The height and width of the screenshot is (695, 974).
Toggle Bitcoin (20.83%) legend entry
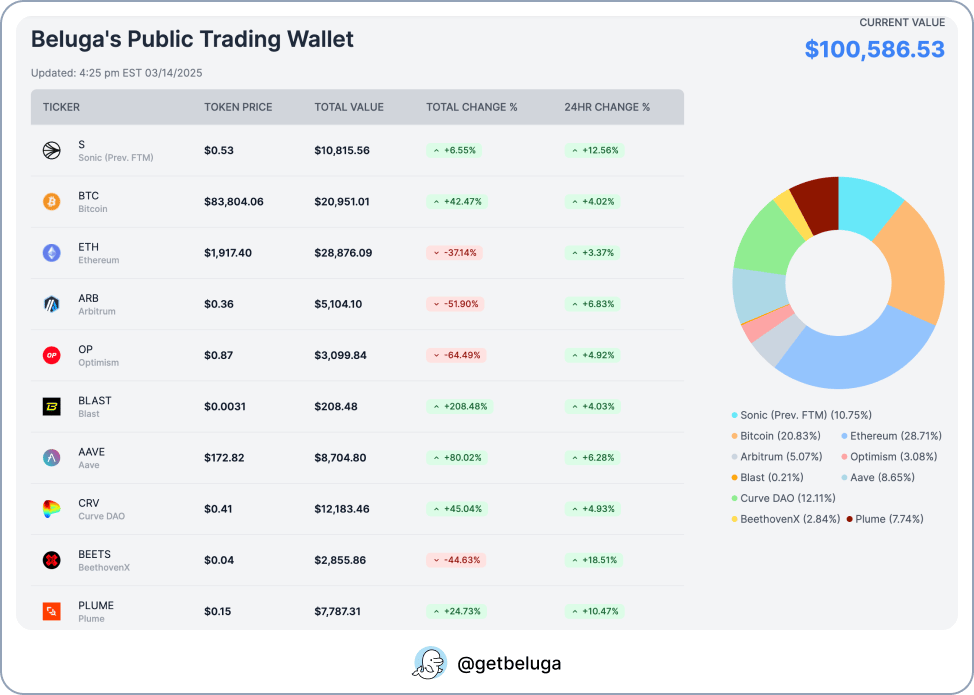(x=776, y=436)
